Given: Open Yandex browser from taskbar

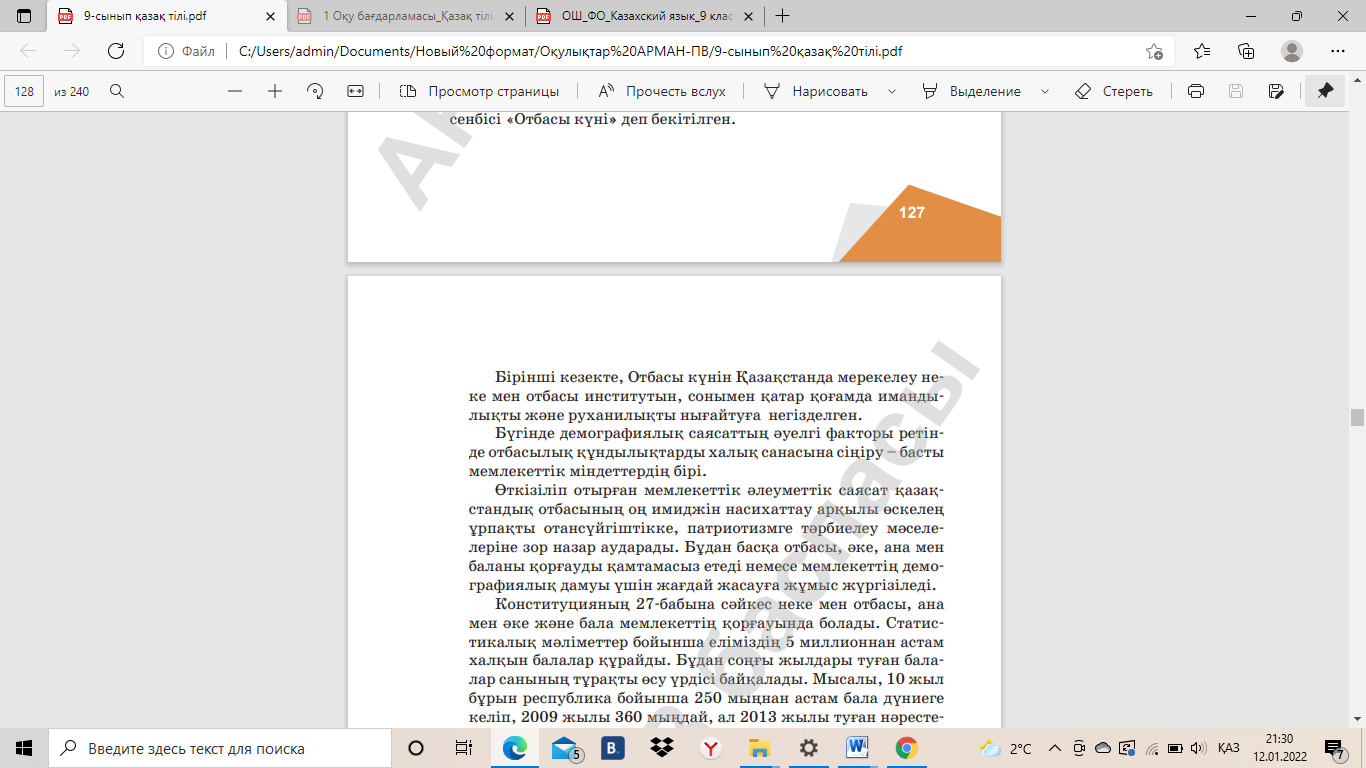Looking at the screenshot, I should click(710, 748).
